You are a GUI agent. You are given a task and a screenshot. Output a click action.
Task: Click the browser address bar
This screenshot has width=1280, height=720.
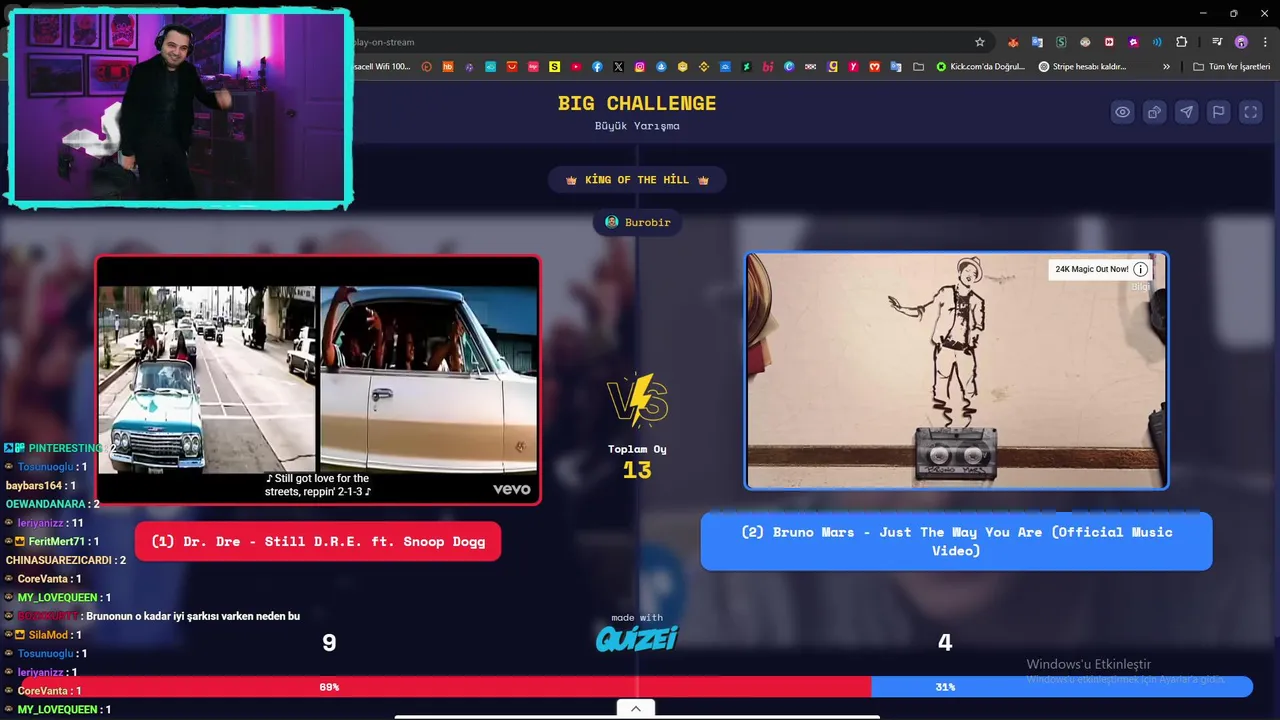point(660,42)
